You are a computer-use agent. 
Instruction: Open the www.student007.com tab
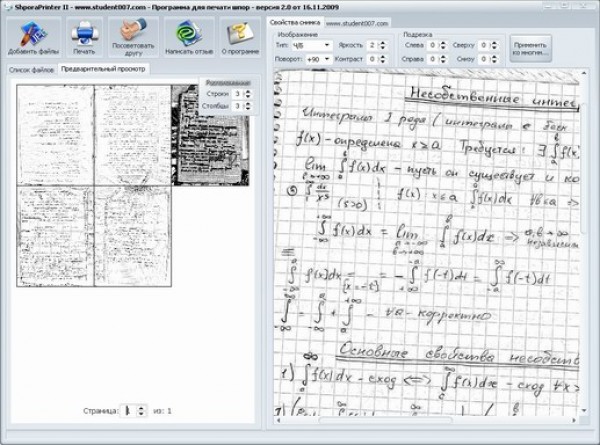(x=357, y=23)
